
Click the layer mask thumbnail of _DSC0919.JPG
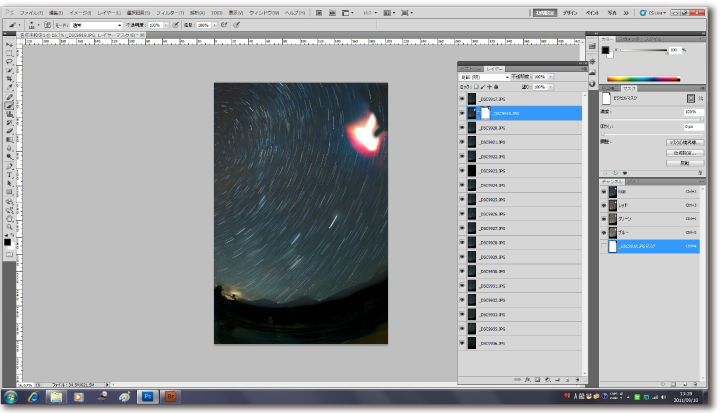point(485,113)
